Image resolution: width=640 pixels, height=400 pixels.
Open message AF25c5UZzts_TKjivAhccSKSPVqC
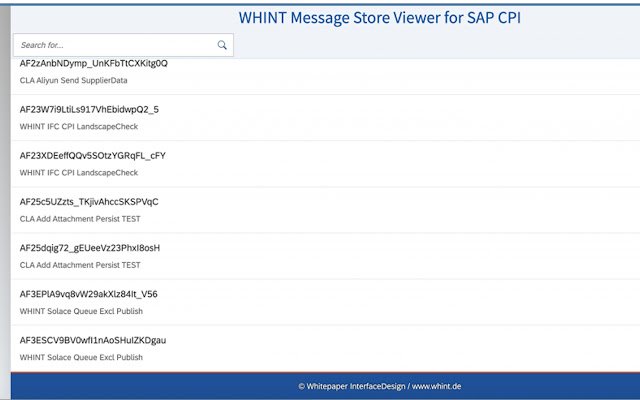coord(89,202)
